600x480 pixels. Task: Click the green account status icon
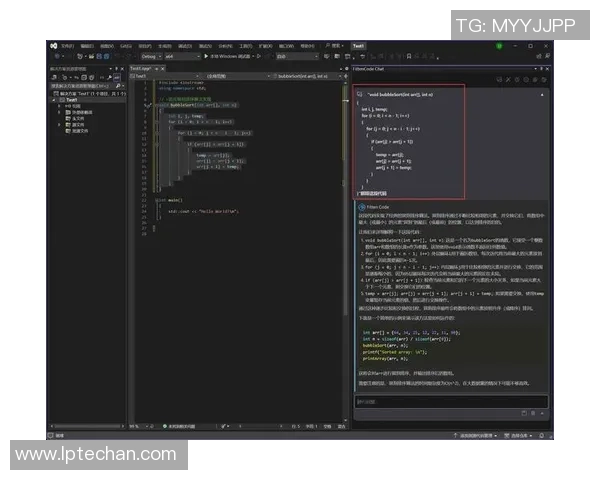tap(499, 46)
